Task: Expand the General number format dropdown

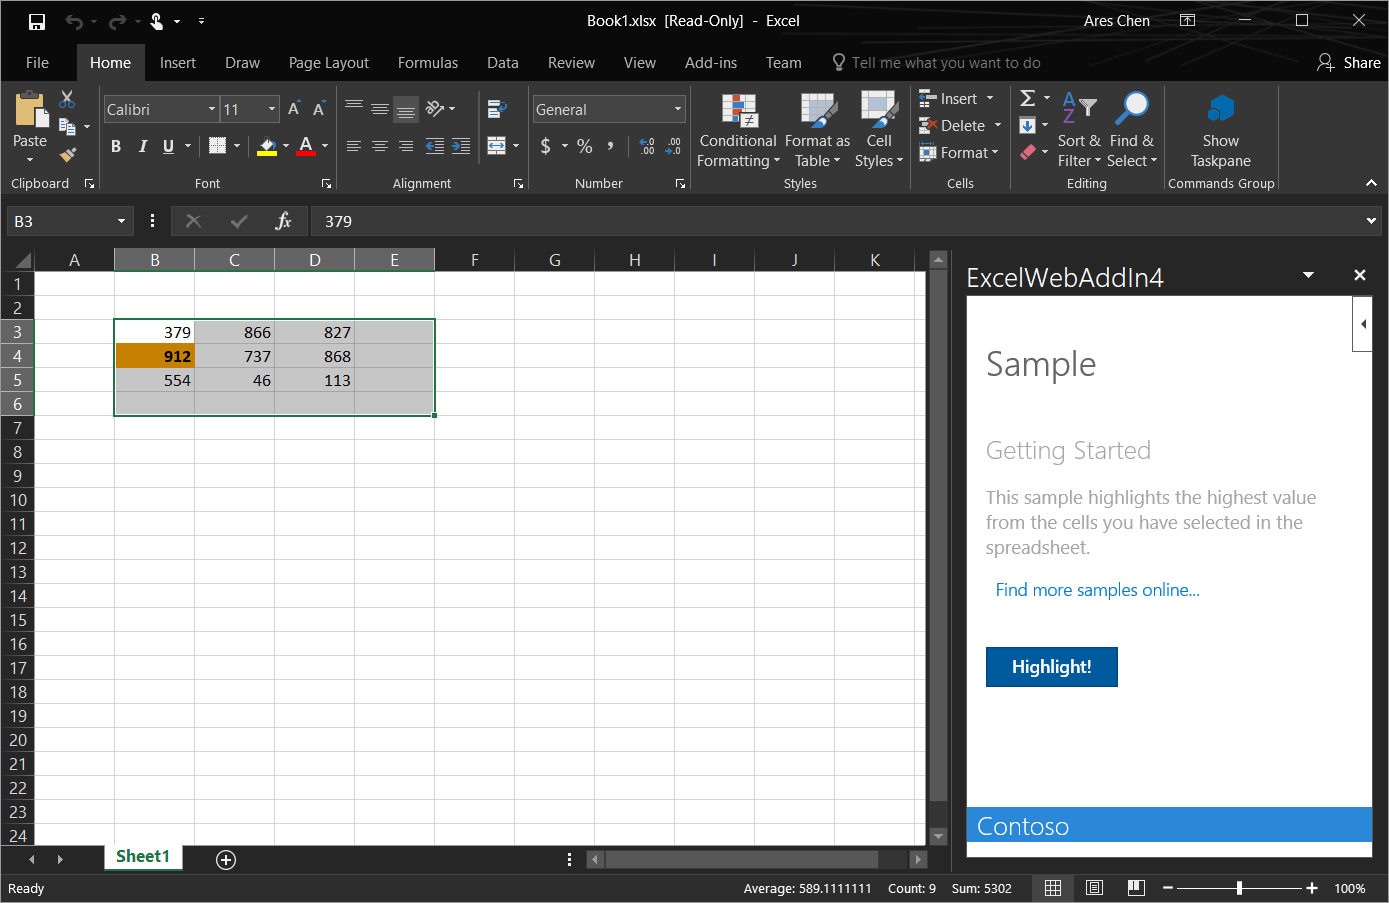Action: click(x=677, y=109)
